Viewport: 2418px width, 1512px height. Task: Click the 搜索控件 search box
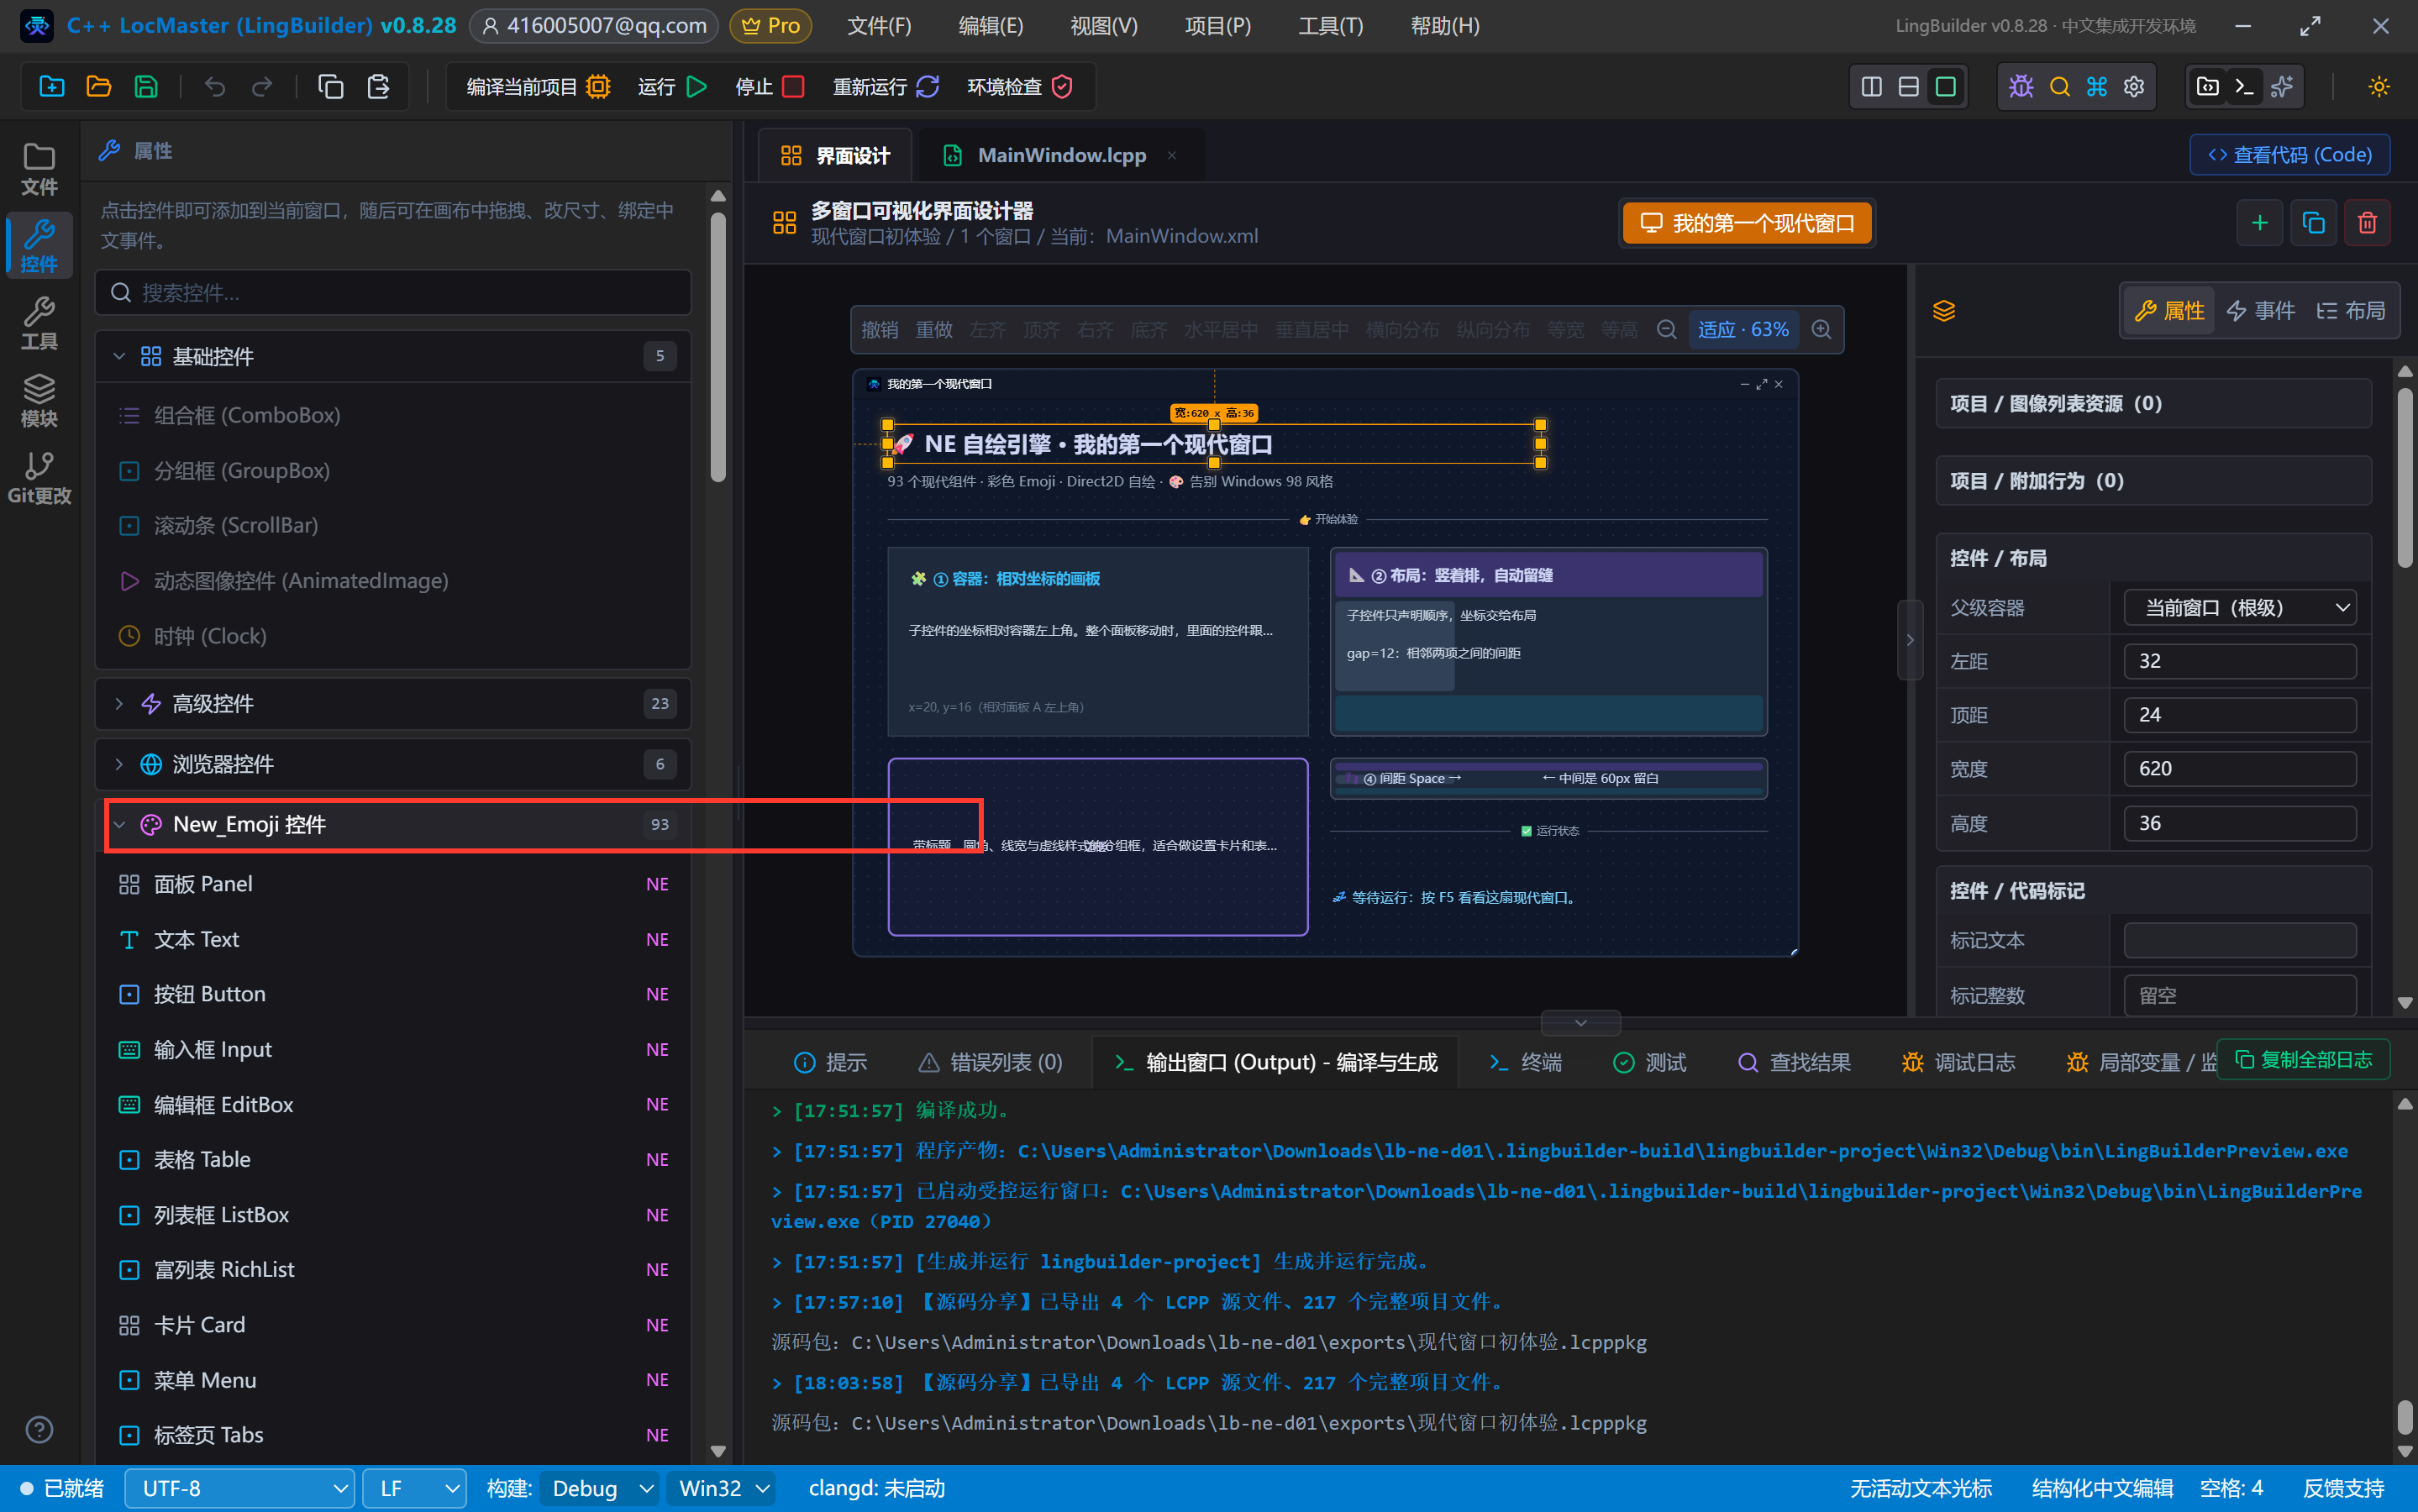point(393,292)
